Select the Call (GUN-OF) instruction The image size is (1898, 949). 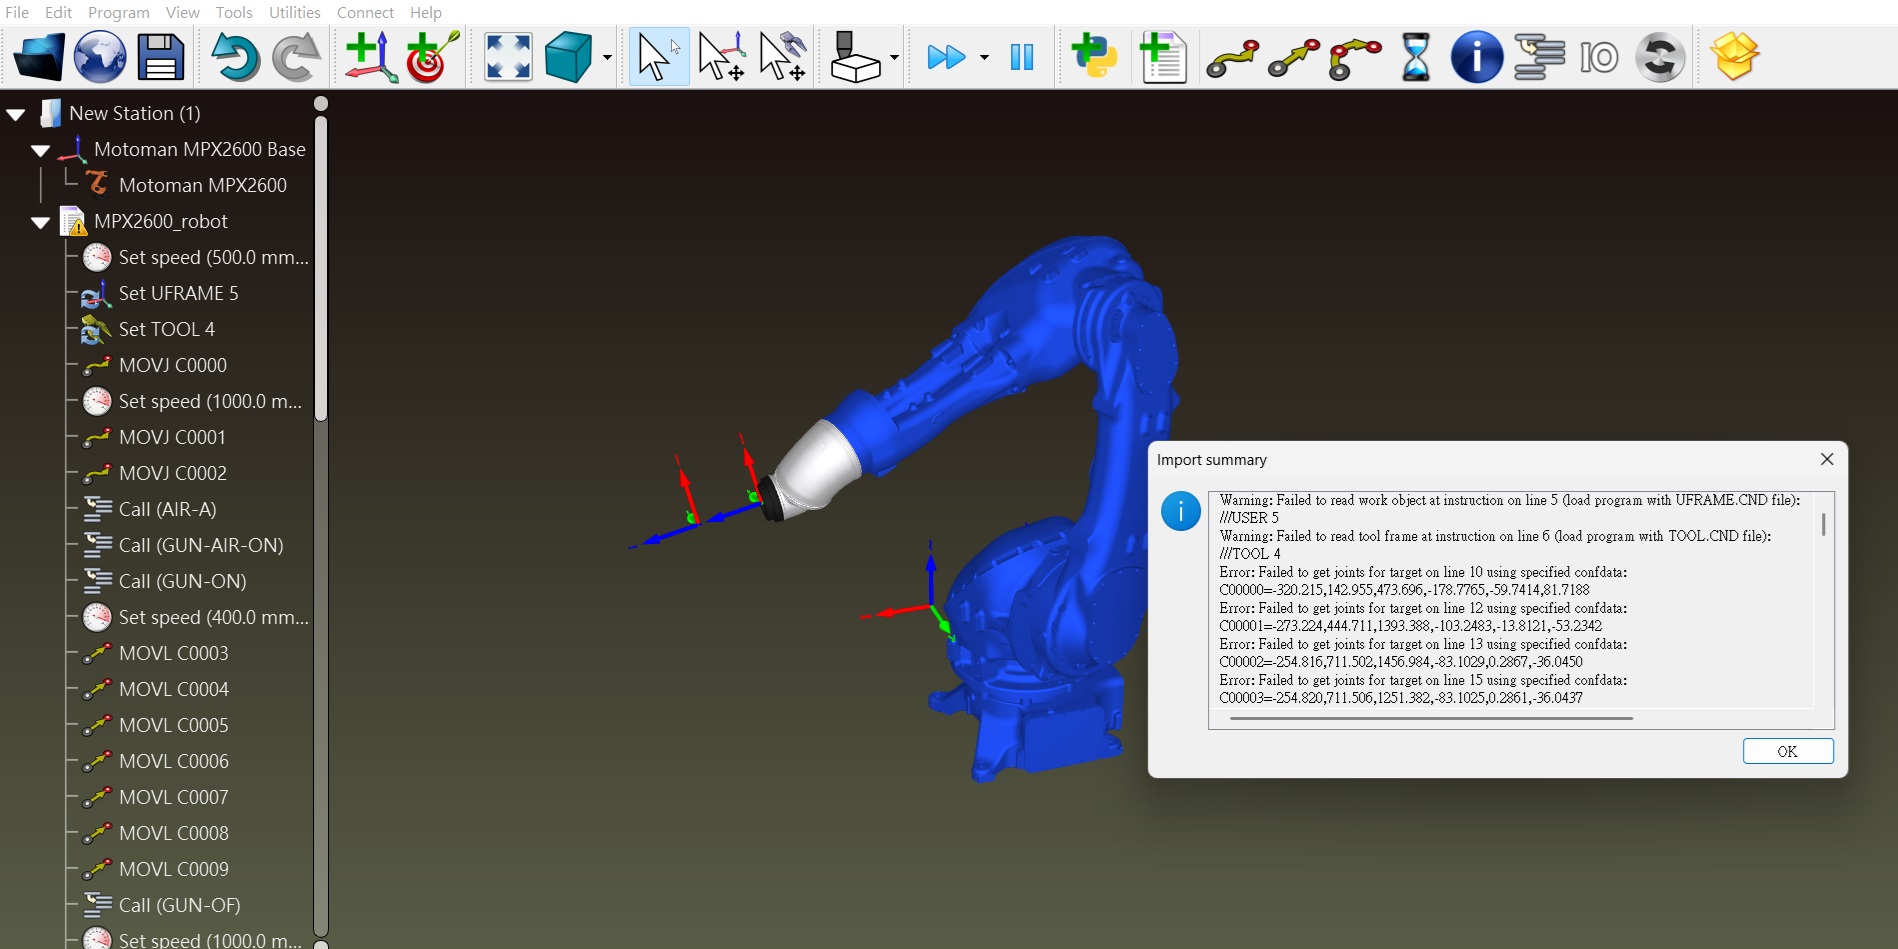(179, 905)
